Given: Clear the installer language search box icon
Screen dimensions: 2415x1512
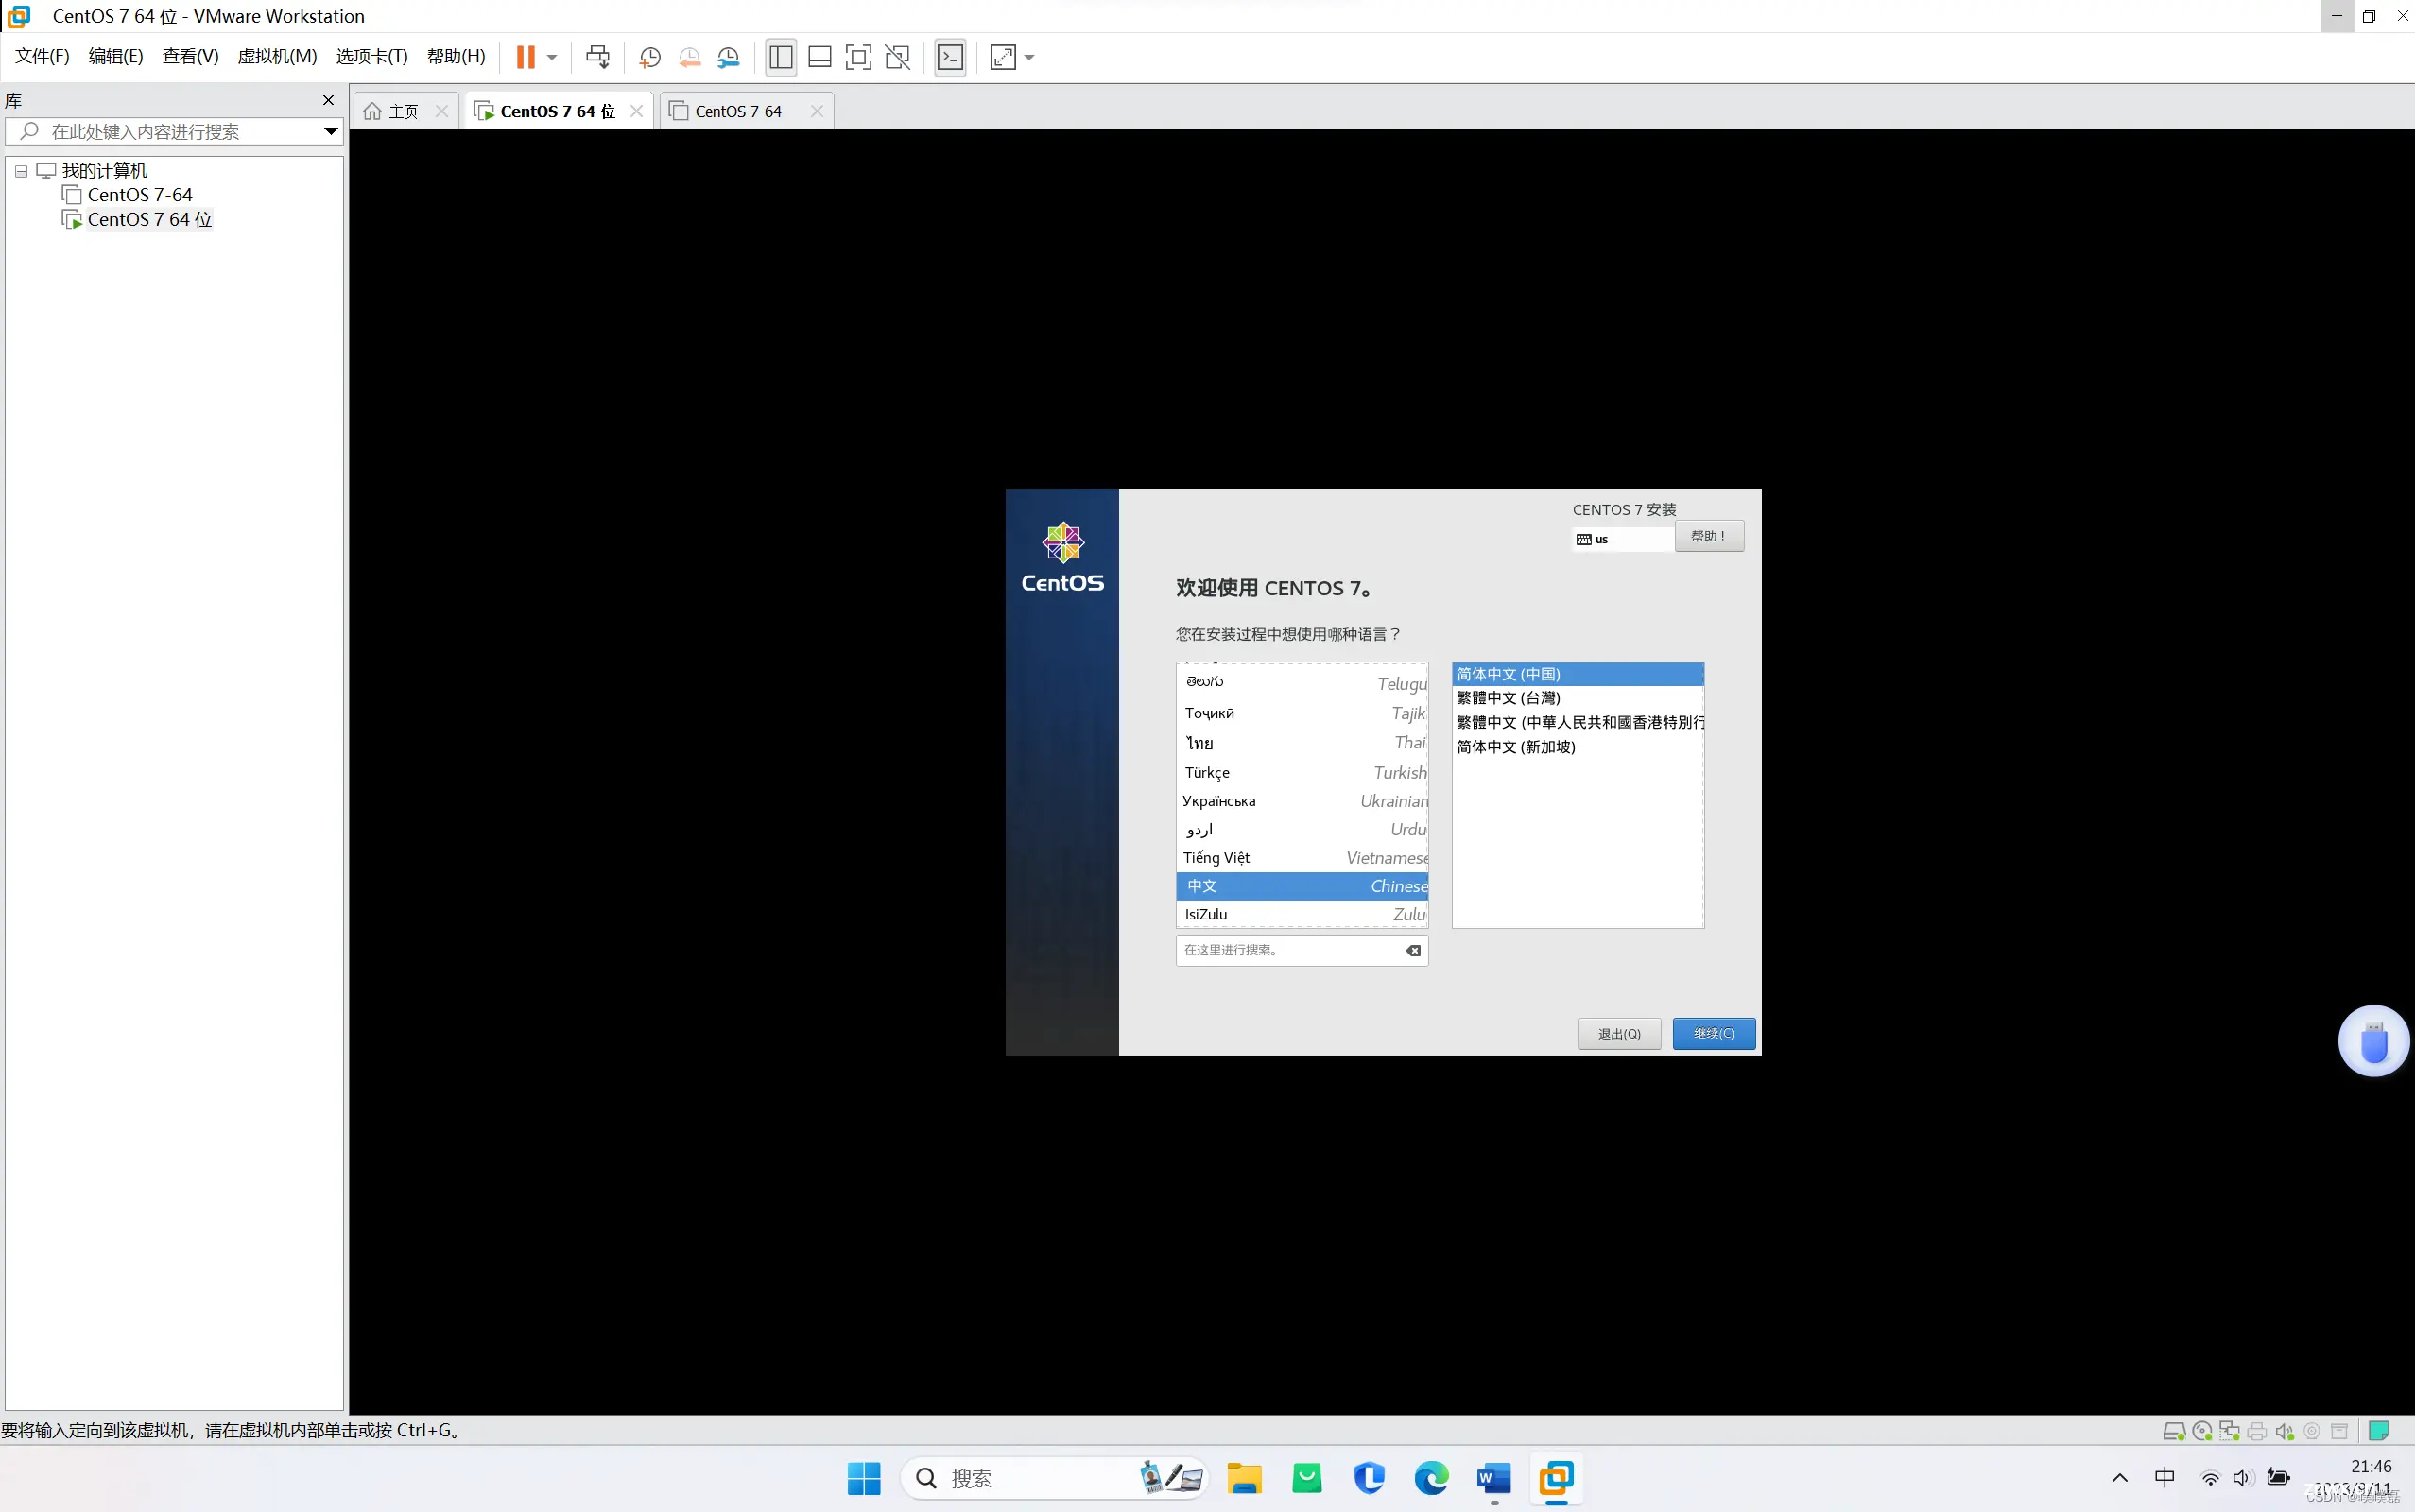Looking at the screenshot, I should pyautogui.click(x=1413, y=951).
